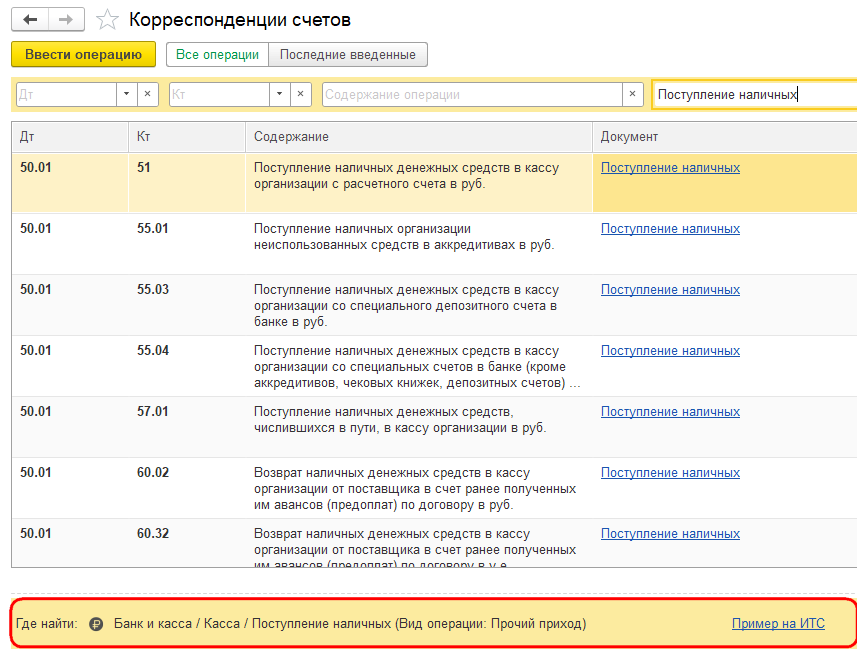Open Поступление наличных link in row 55.03
Screen dimensions: 857x656
671,290
